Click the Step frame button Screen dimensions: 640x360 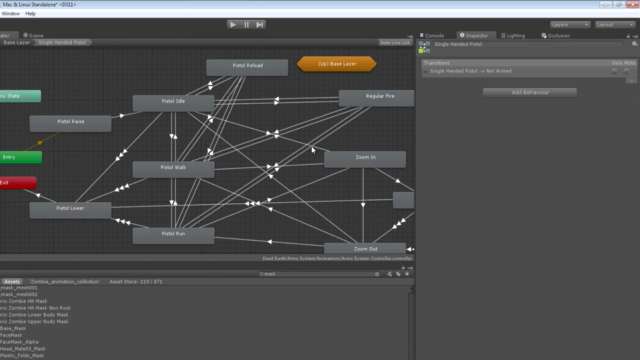[260, 24]
